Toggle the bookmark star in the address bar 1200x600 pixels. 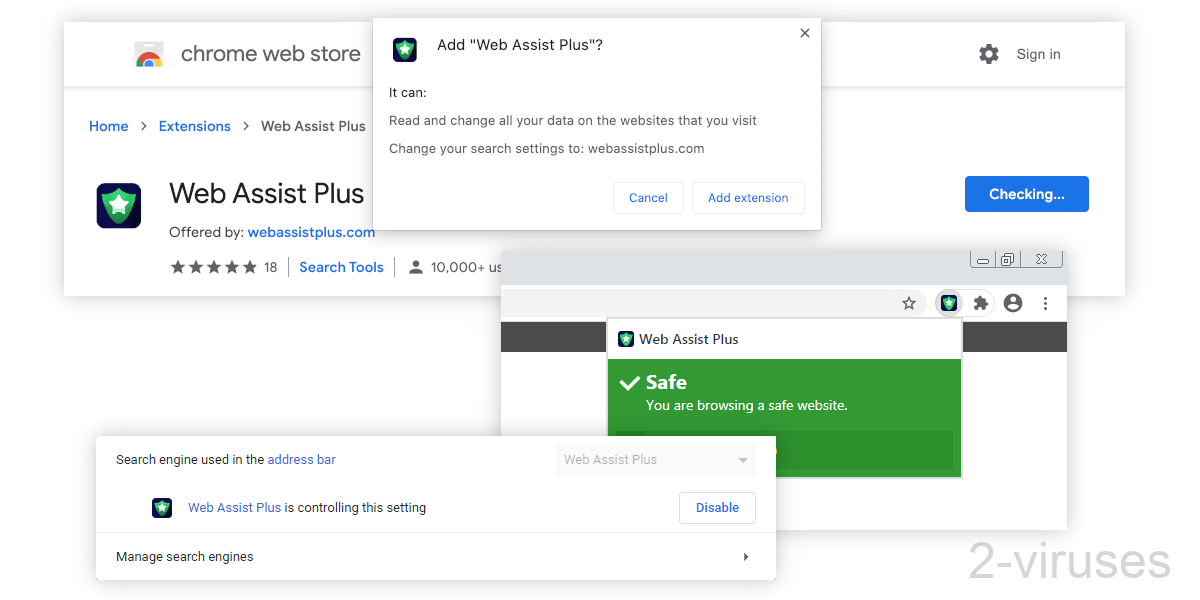[x=909, y=302]
